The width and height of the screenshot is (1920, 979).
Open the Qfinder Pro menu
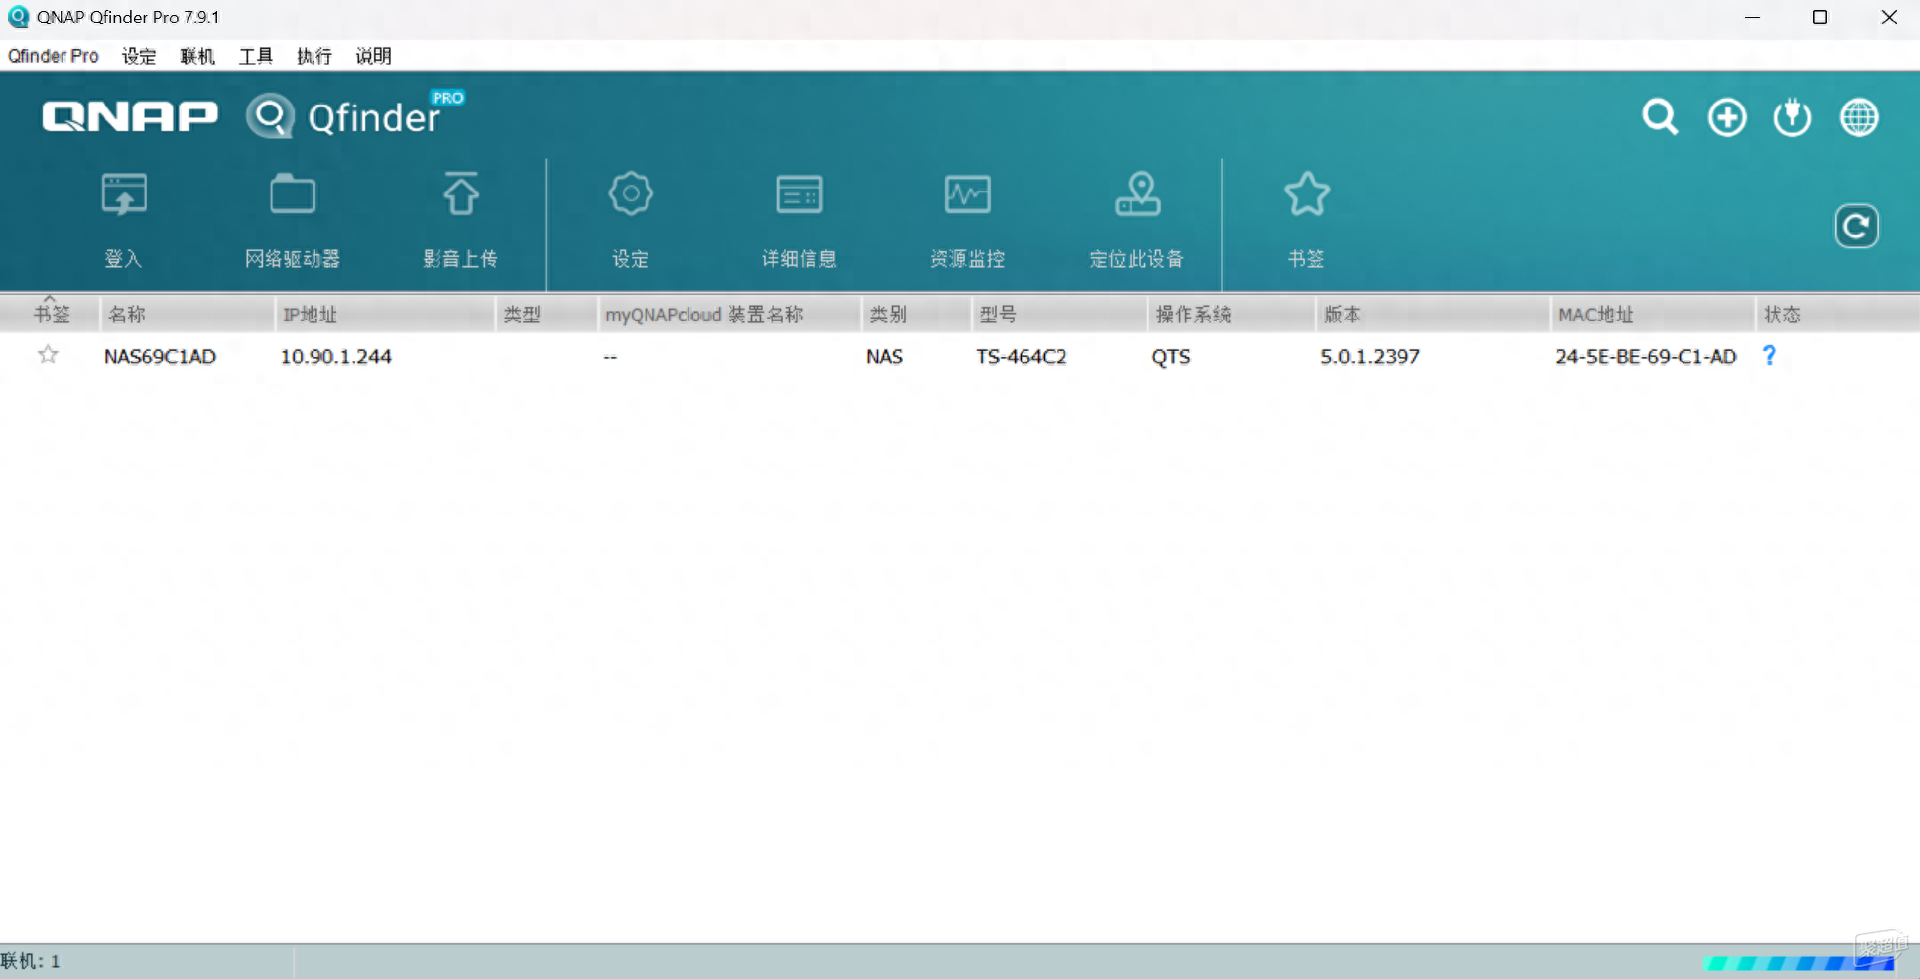click(53, 56)
